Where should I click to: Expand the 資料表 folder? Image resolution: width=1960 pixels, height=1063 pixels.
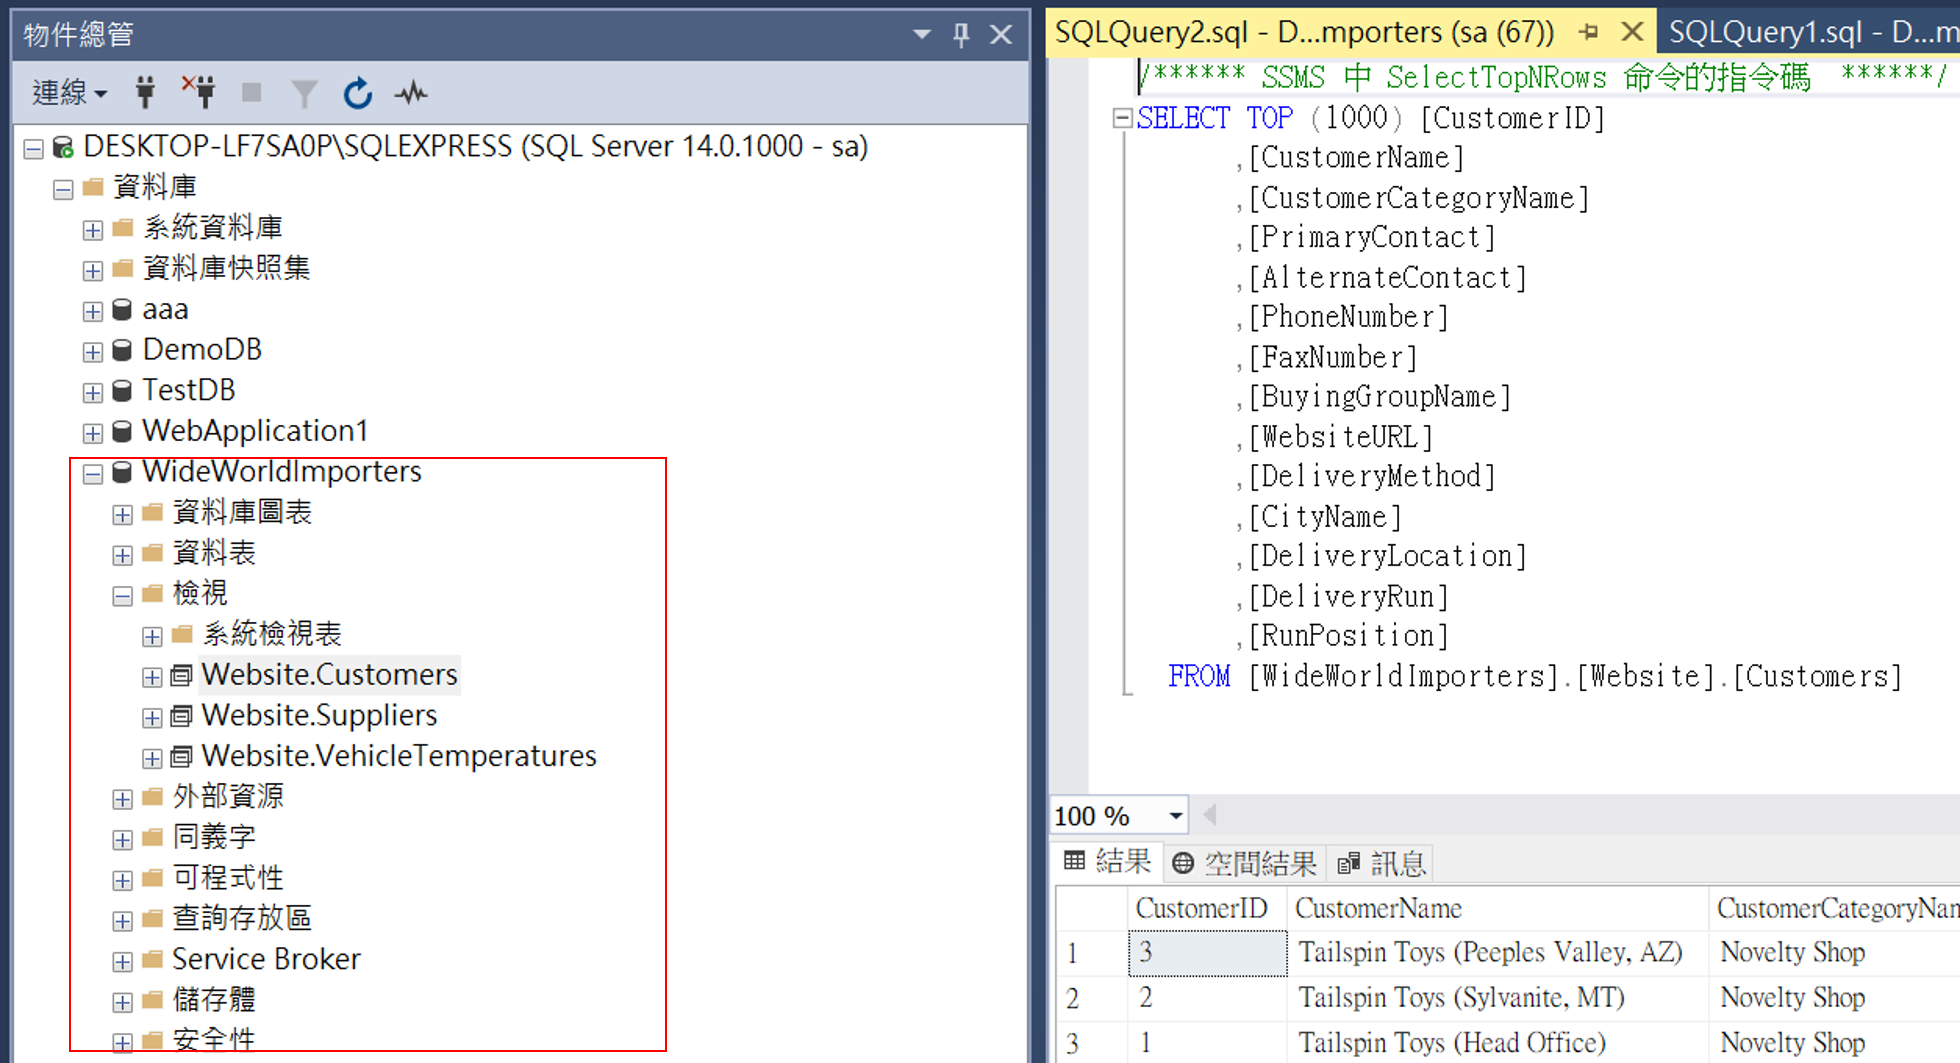click(x=122, y=555)
